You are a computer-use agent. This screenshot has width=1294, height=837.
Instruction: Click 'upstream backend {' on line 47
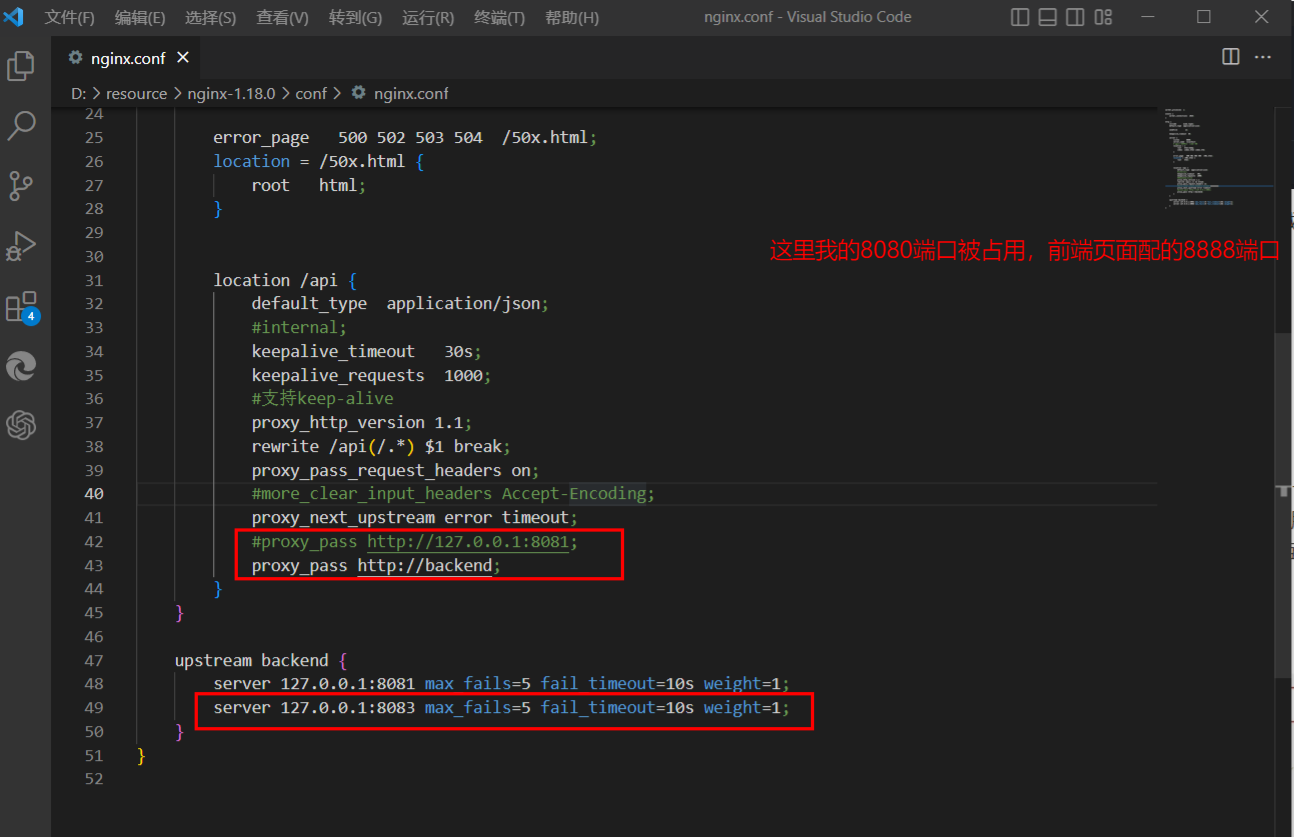click(260, 660)
